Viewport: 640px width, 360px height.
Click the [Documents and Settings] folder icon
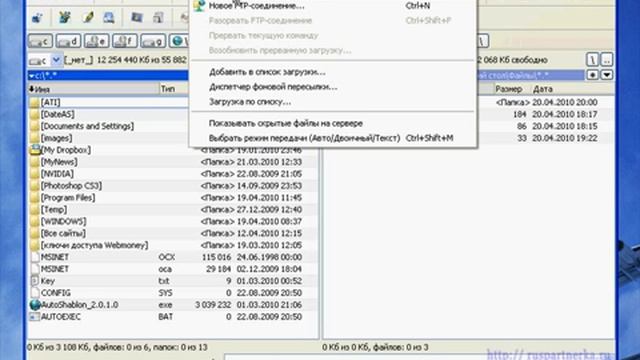[35, 126]
